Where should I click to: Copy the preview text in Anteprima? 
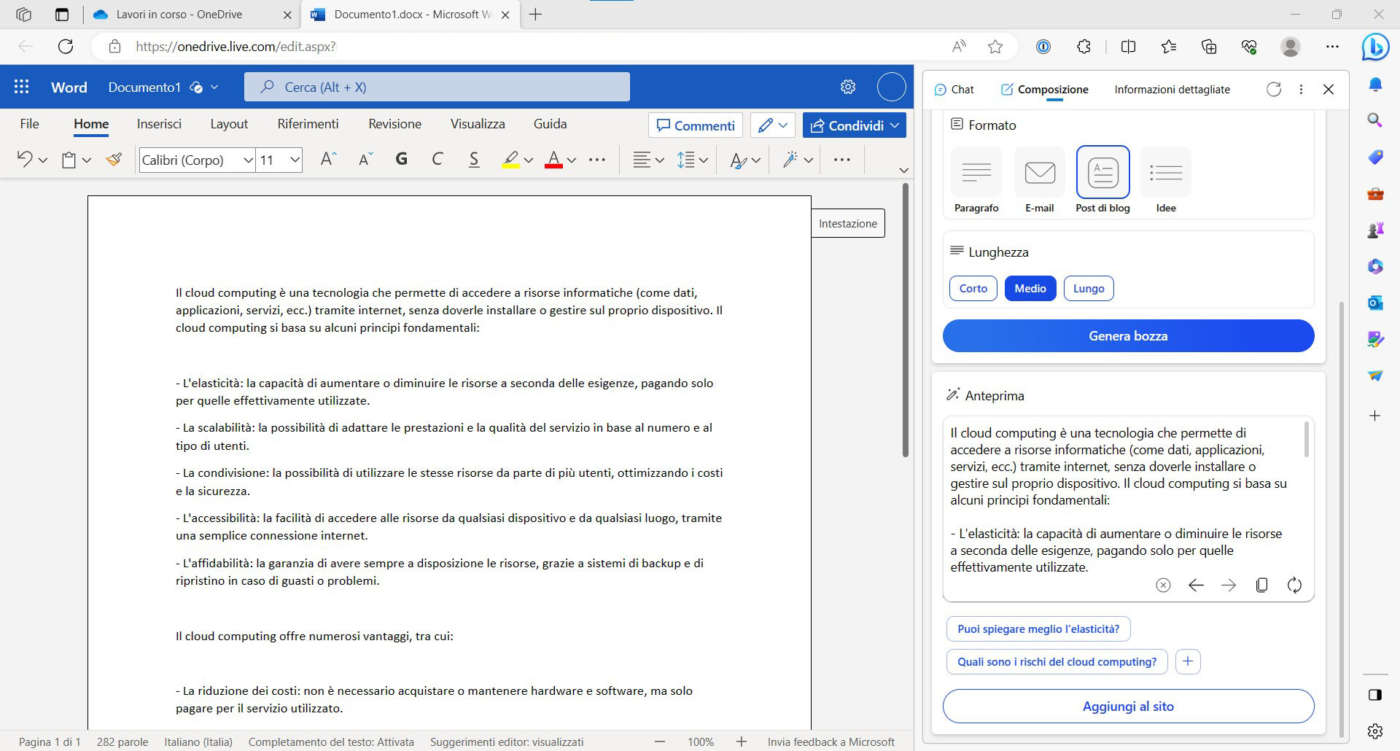(x=1261, y=585)
